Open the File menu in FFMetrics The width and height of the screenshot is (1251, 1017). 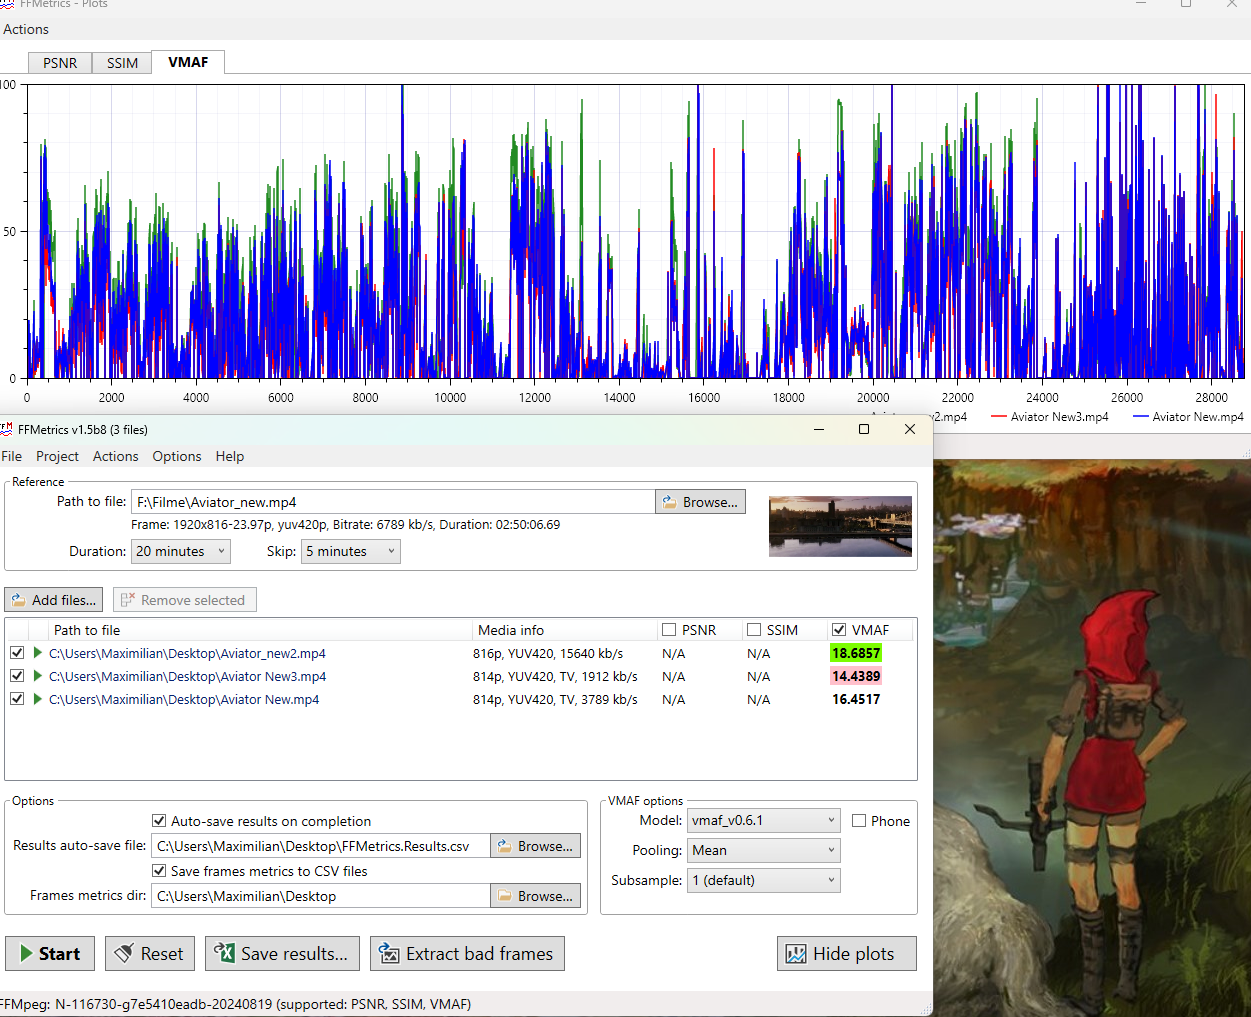pyautogui.click(x=12, y=456)
